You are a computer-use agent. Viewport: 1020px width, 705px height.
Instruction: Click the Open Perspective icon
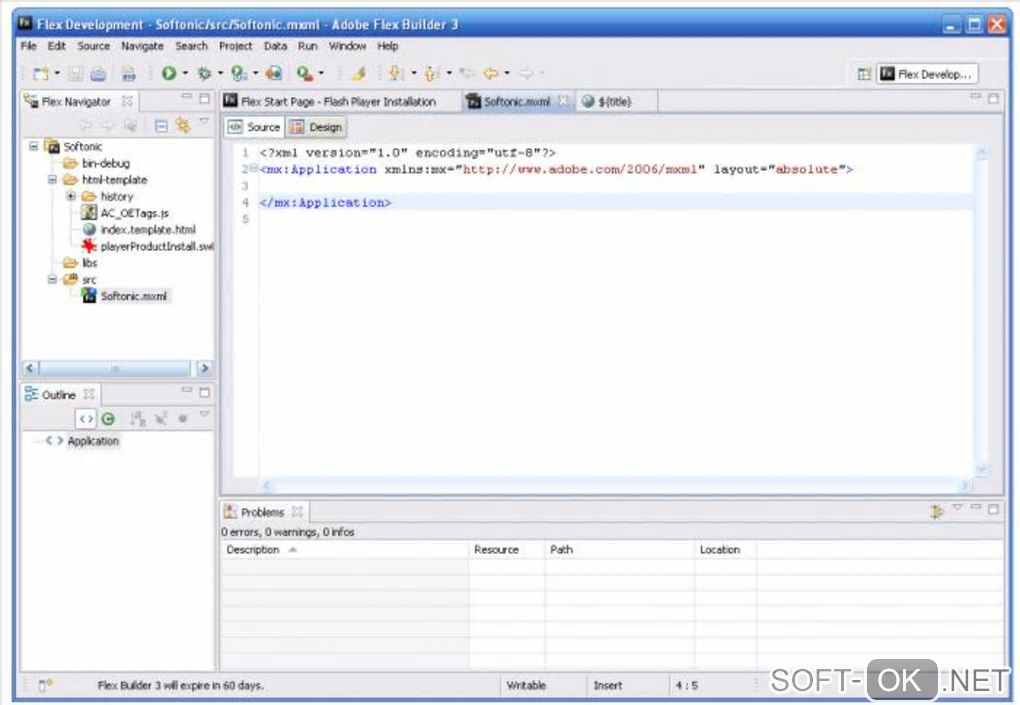pyautogui.click(x=864, y=74)
